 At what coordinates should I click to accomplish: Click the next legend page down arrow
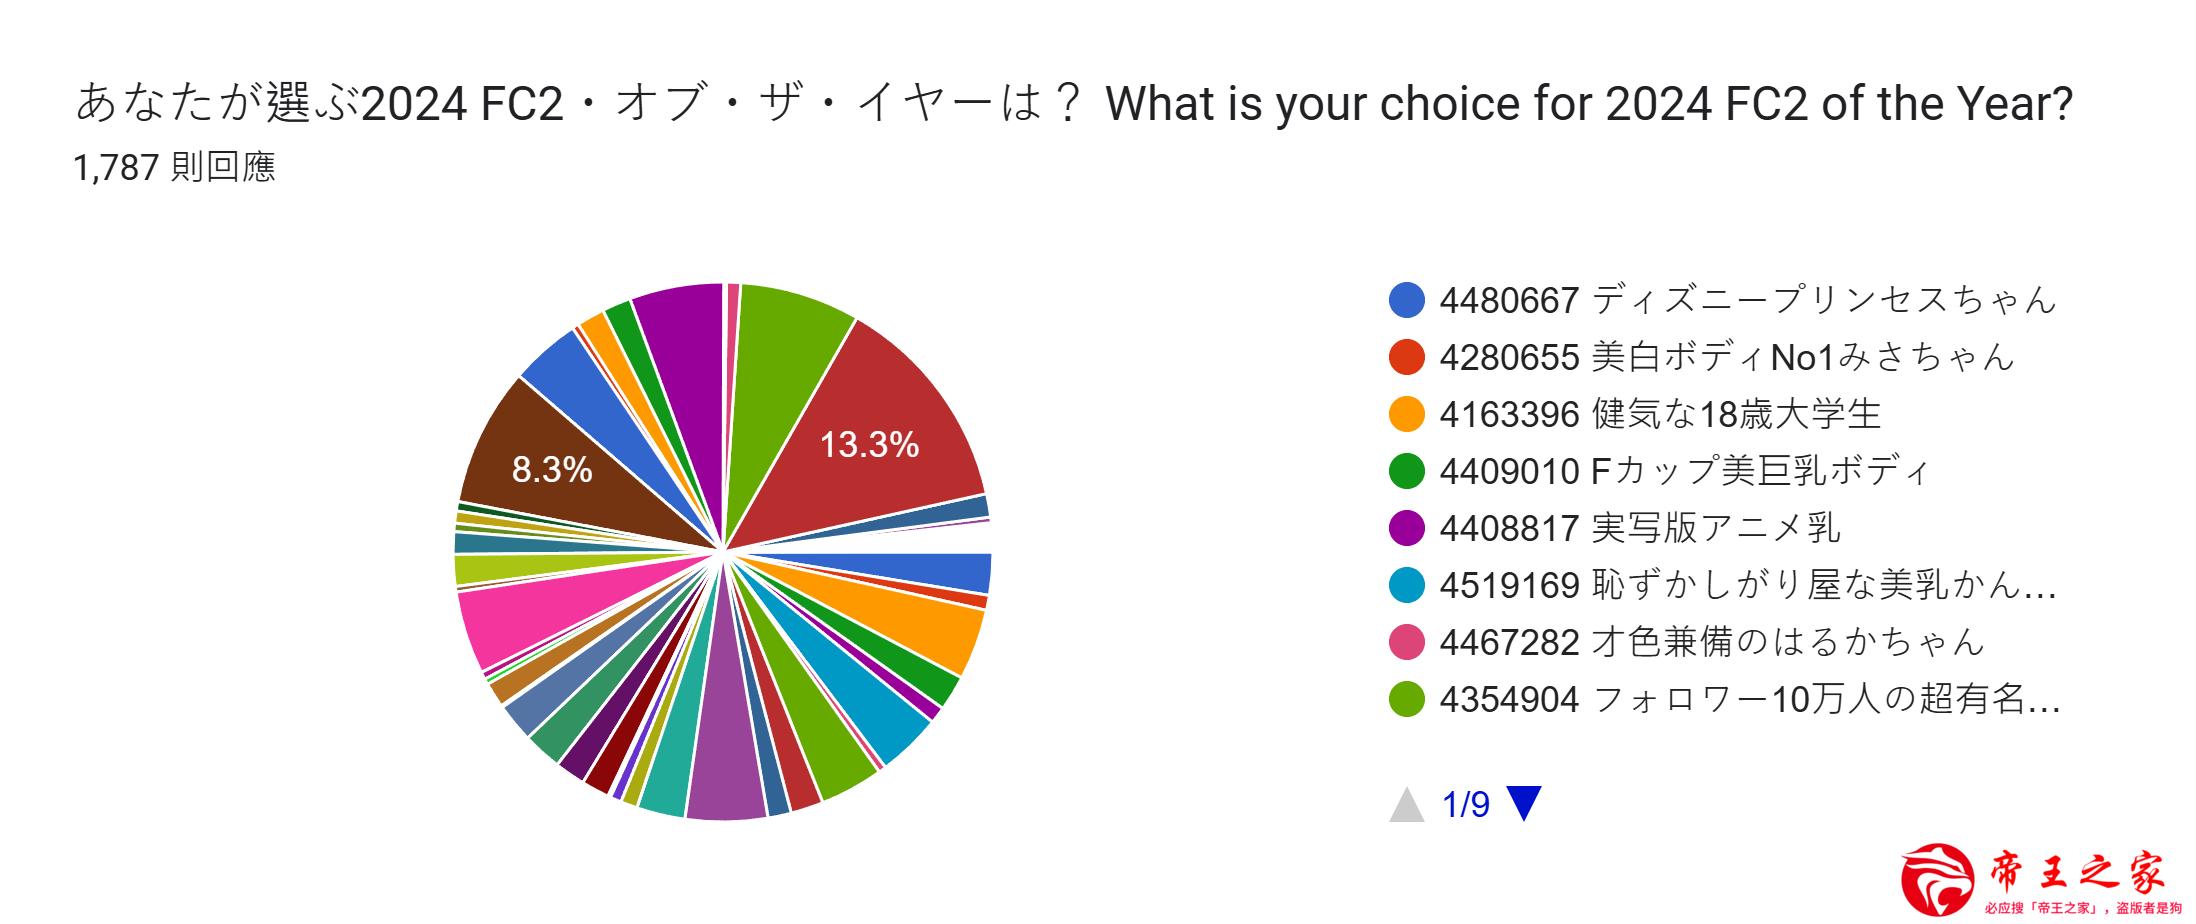click(x=1523, y=803)
